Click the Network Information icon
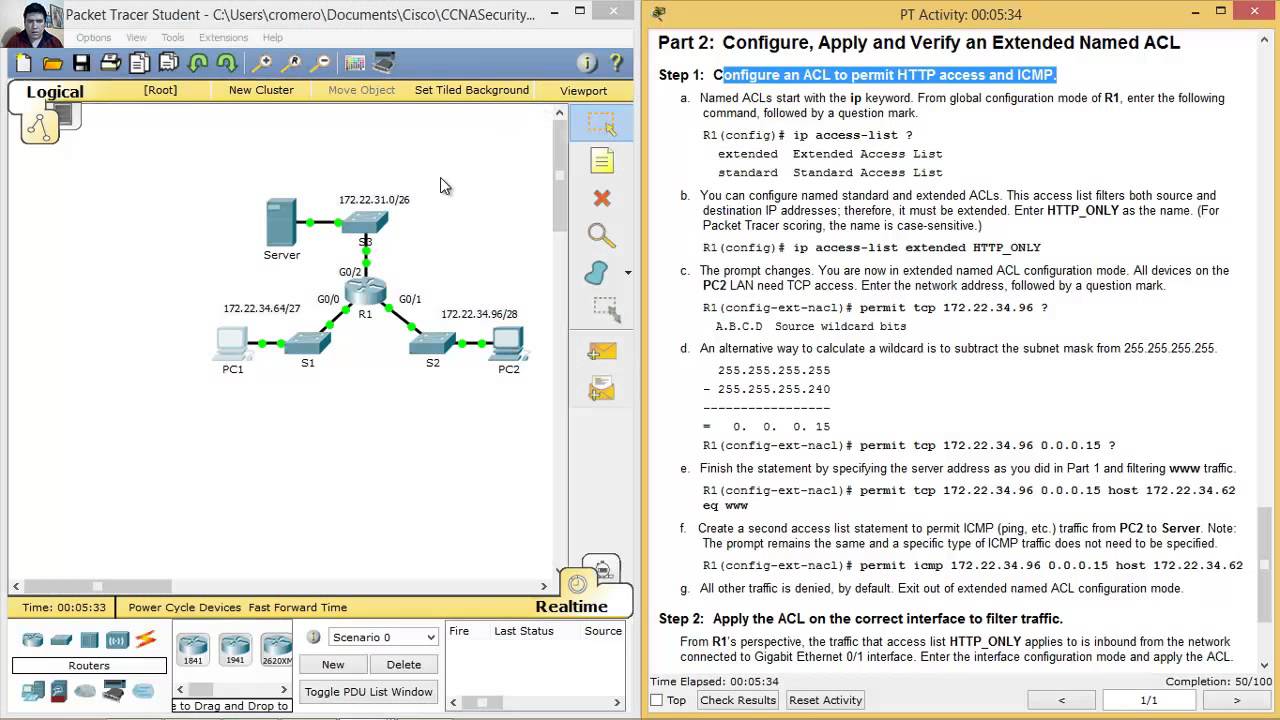This screenshot has height=720, width=1280. point(587,63)
